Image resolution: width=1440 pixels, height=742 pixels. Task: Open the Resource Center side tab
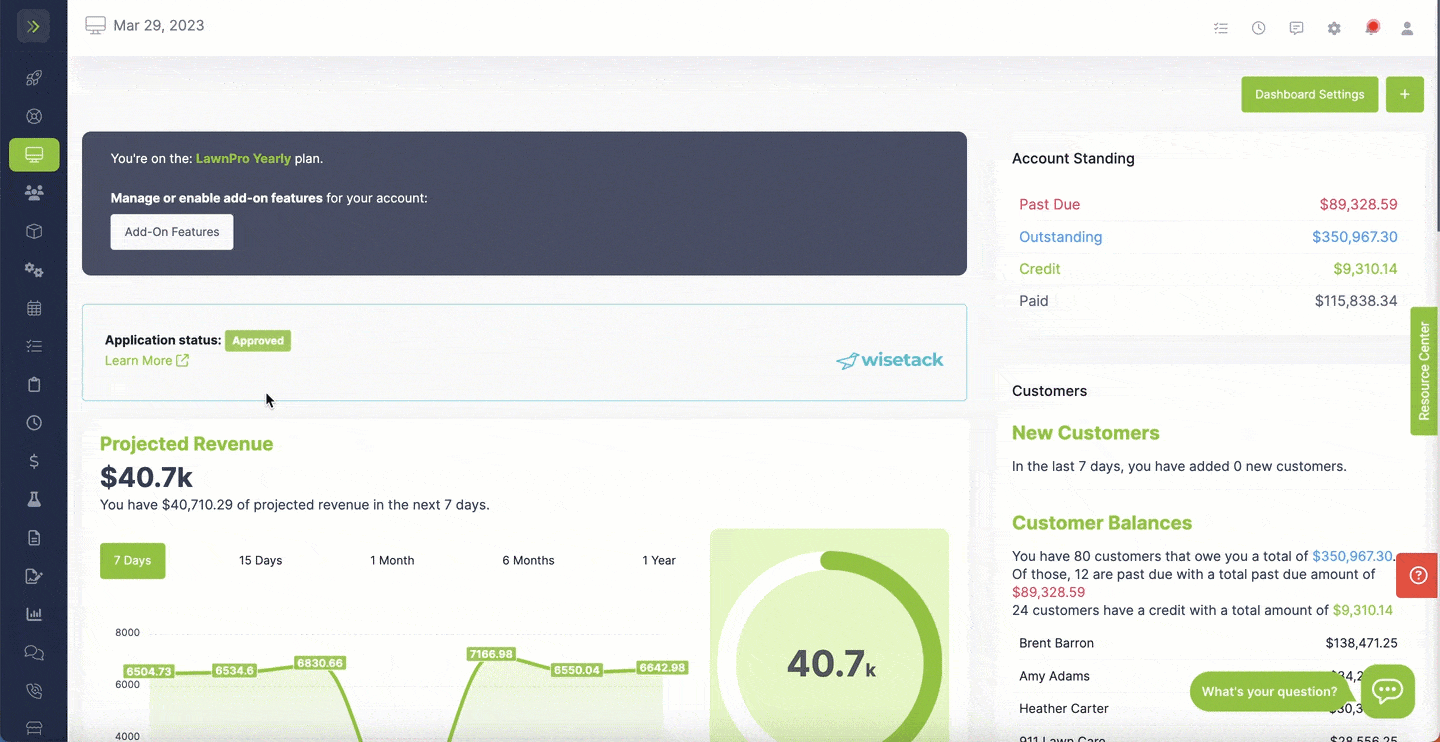click(x=1424, y=371)
